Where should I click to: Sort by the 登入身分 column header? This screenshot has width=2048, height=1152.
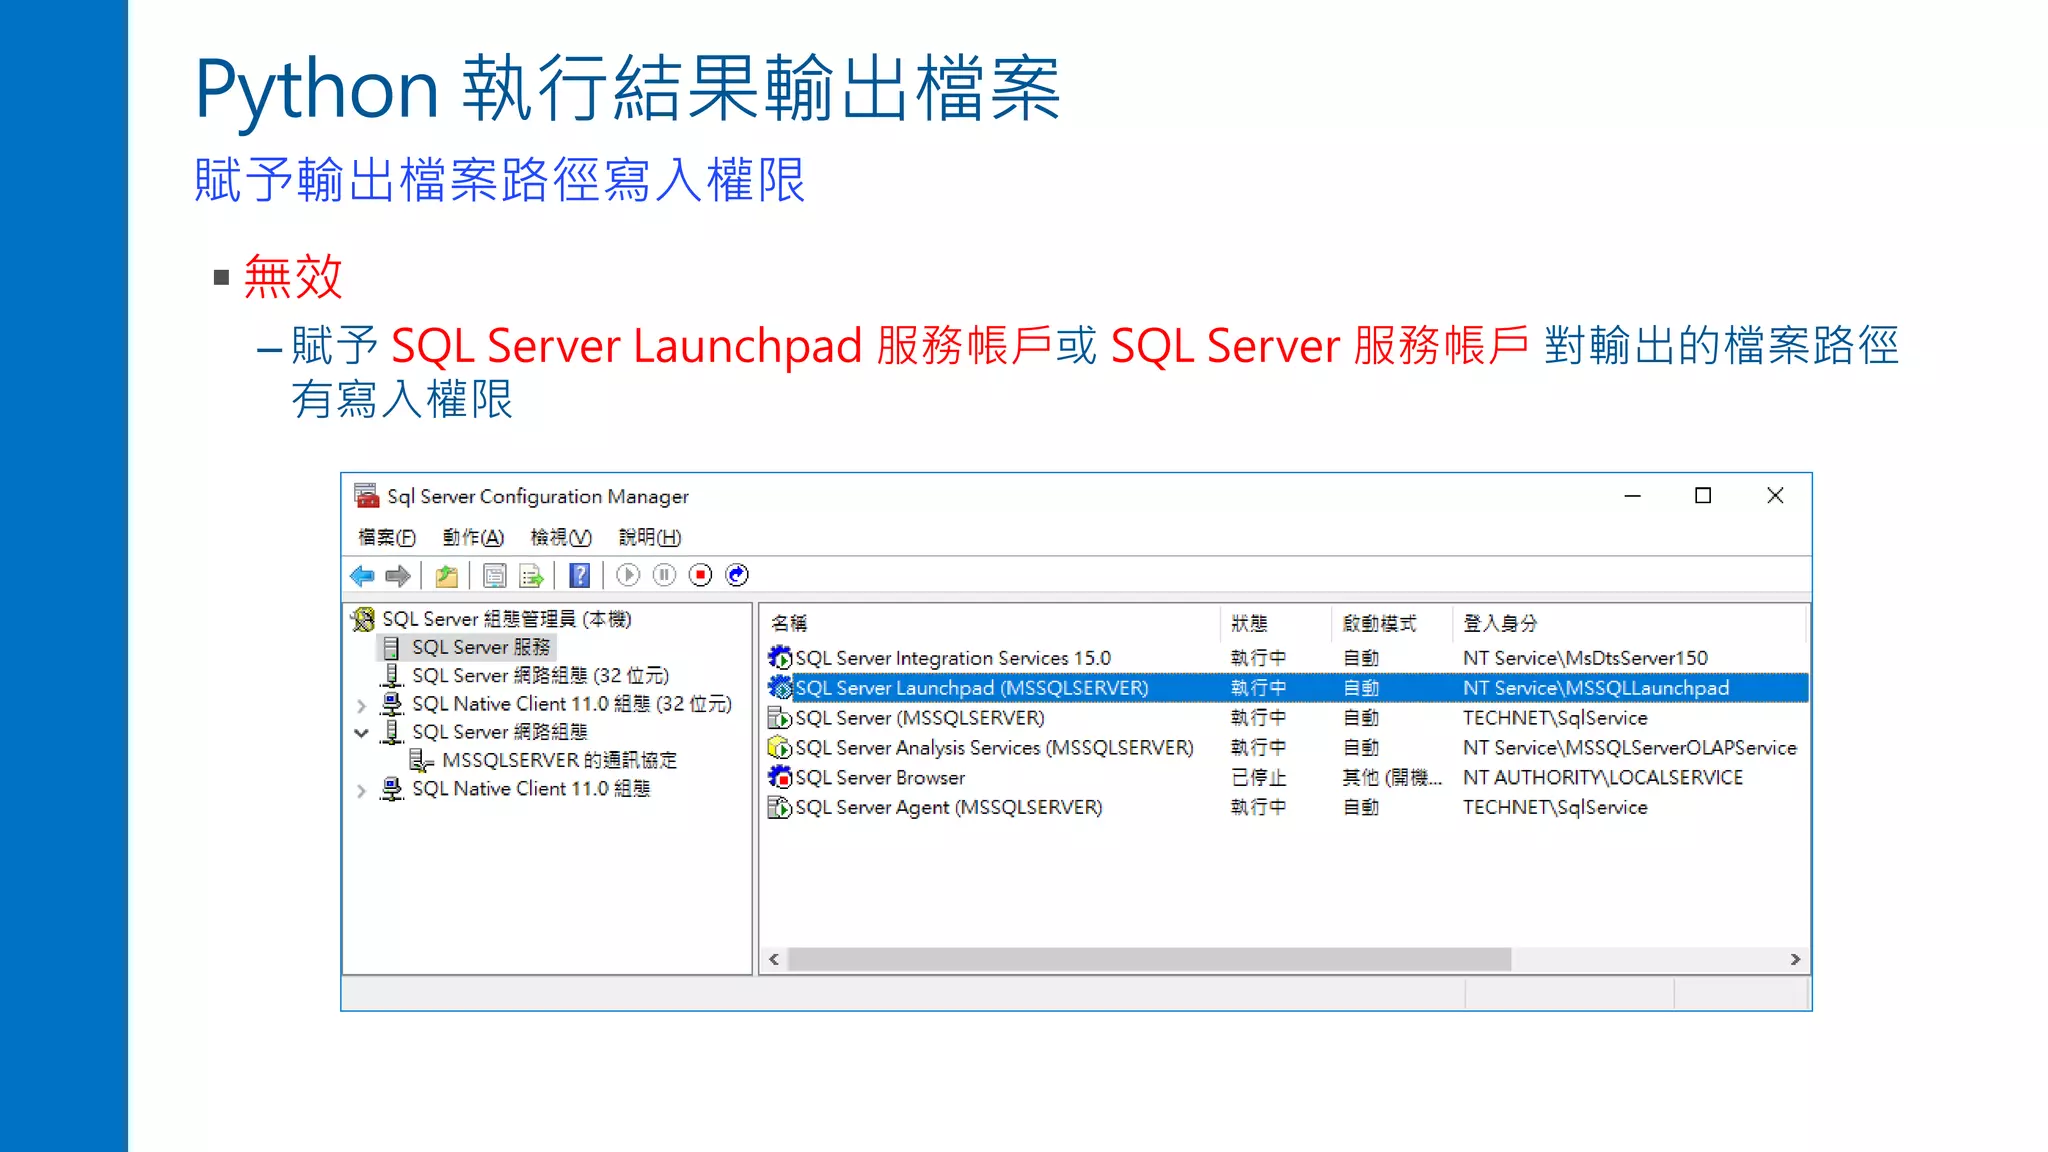pyautogui.click(x=1629, y=623)
